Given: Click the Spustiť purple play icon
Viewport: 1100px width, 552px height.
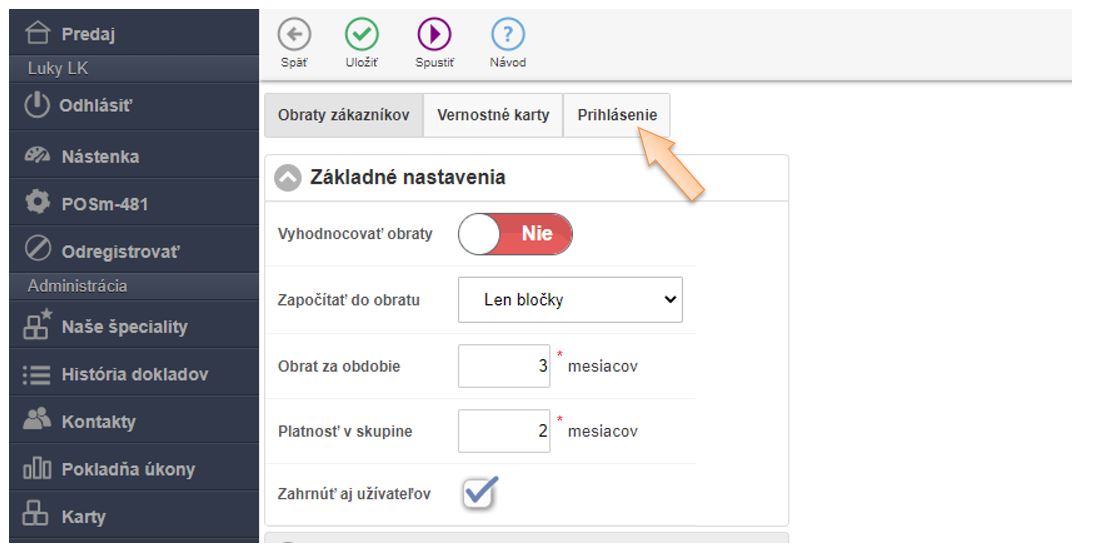Looking at the screenshot, I should (434, 35).
